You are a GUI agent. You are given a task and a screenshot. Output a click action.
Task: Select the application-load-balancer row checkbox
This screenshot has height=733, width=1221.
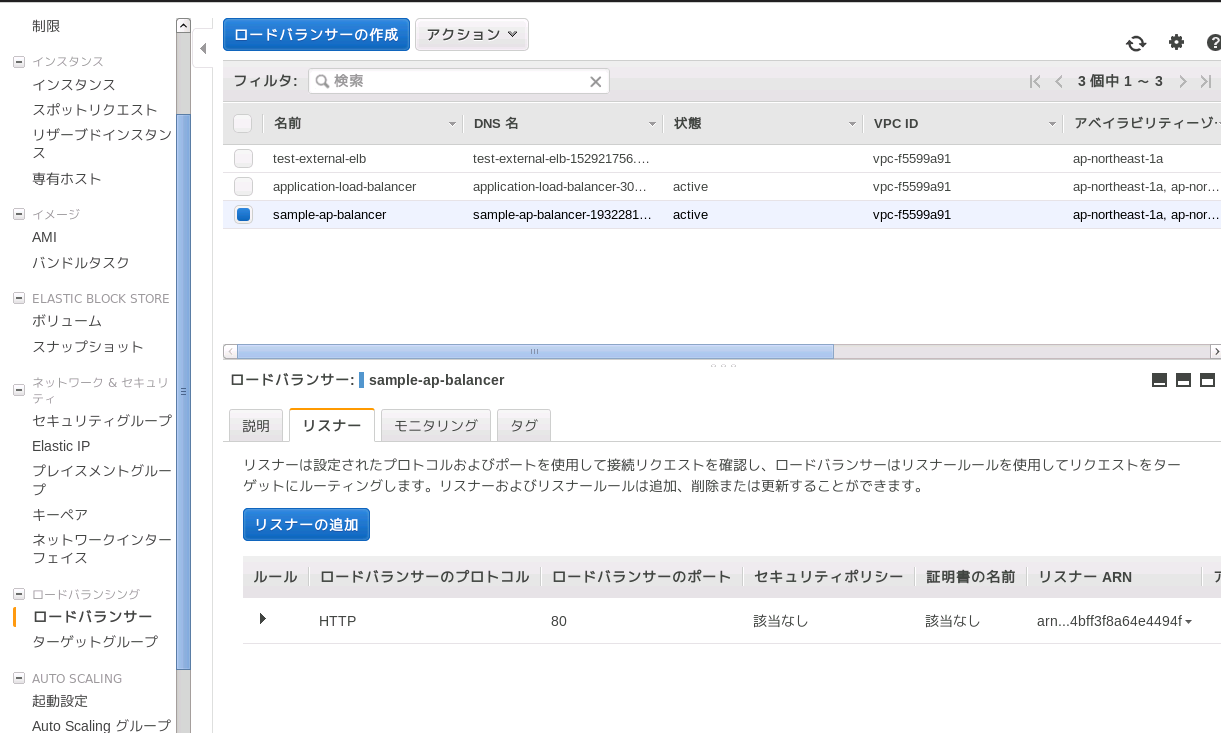pos(243,187)
